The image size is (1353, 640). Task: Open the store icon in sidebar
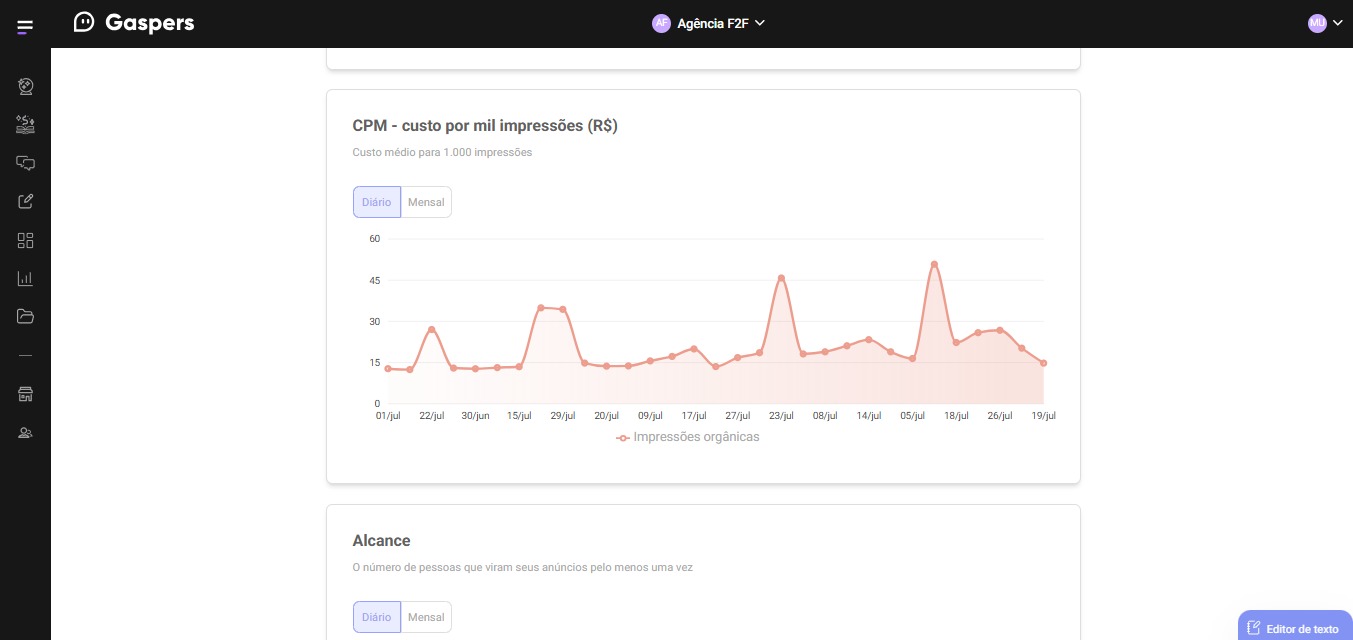point(26,394)
